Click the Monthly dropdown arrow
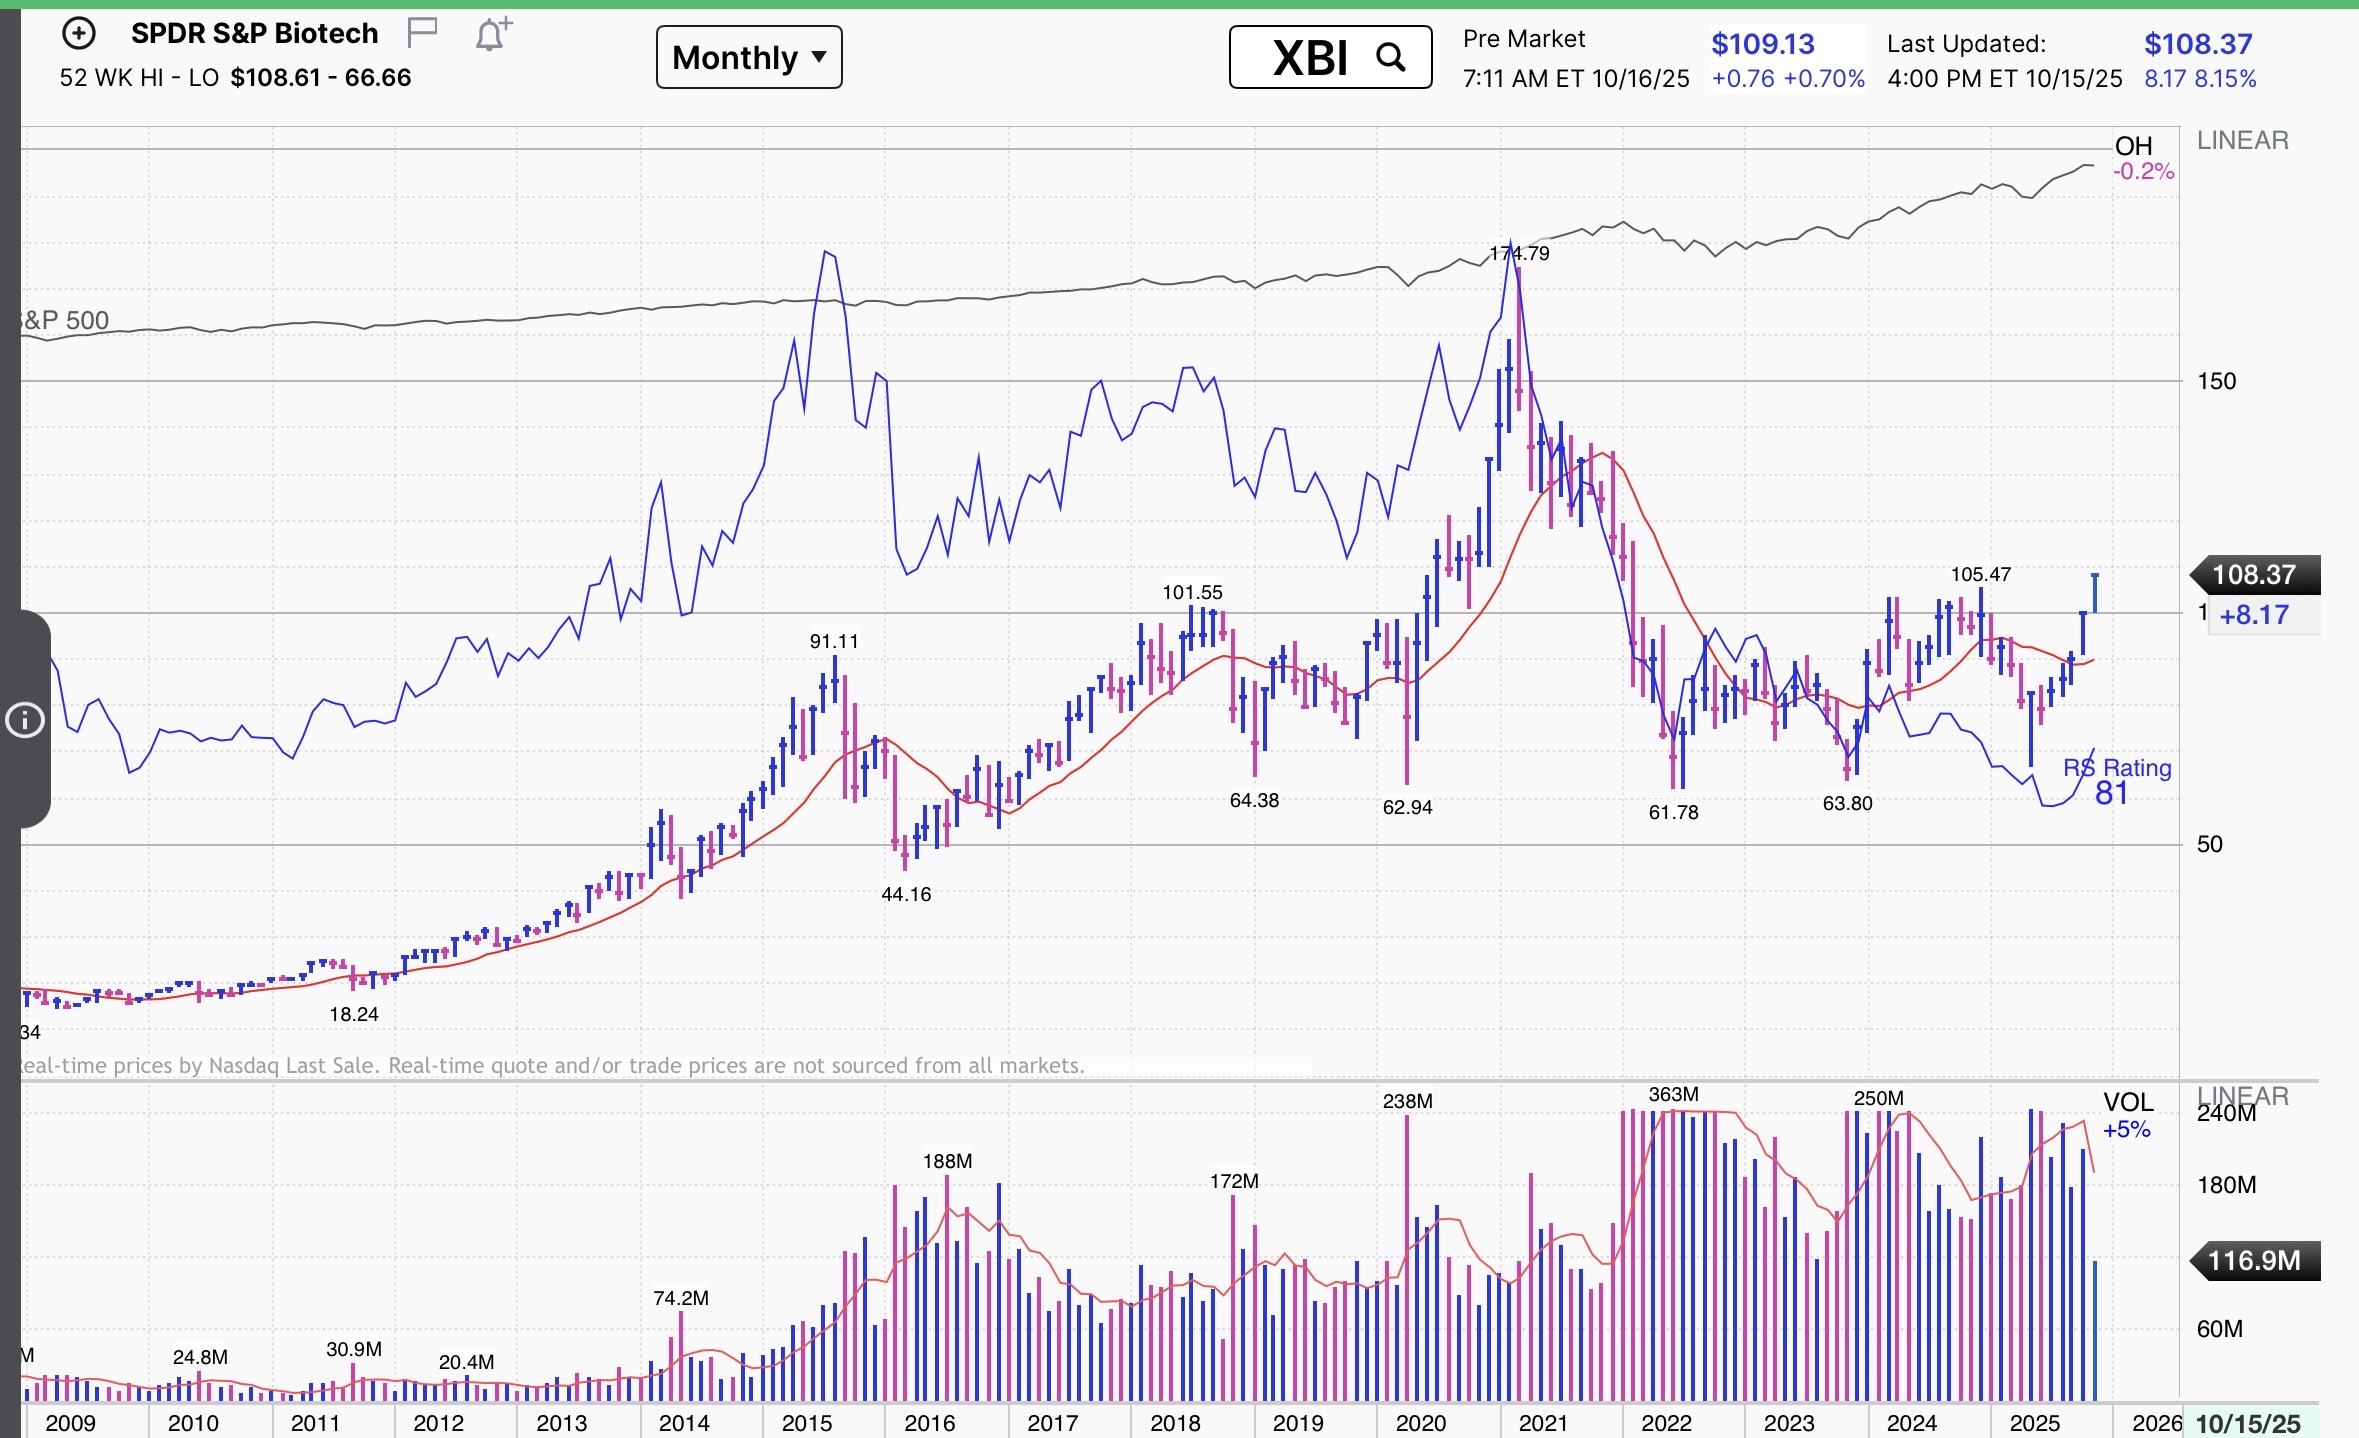This screenshot has height=1438, width=2359. point(819,57)
